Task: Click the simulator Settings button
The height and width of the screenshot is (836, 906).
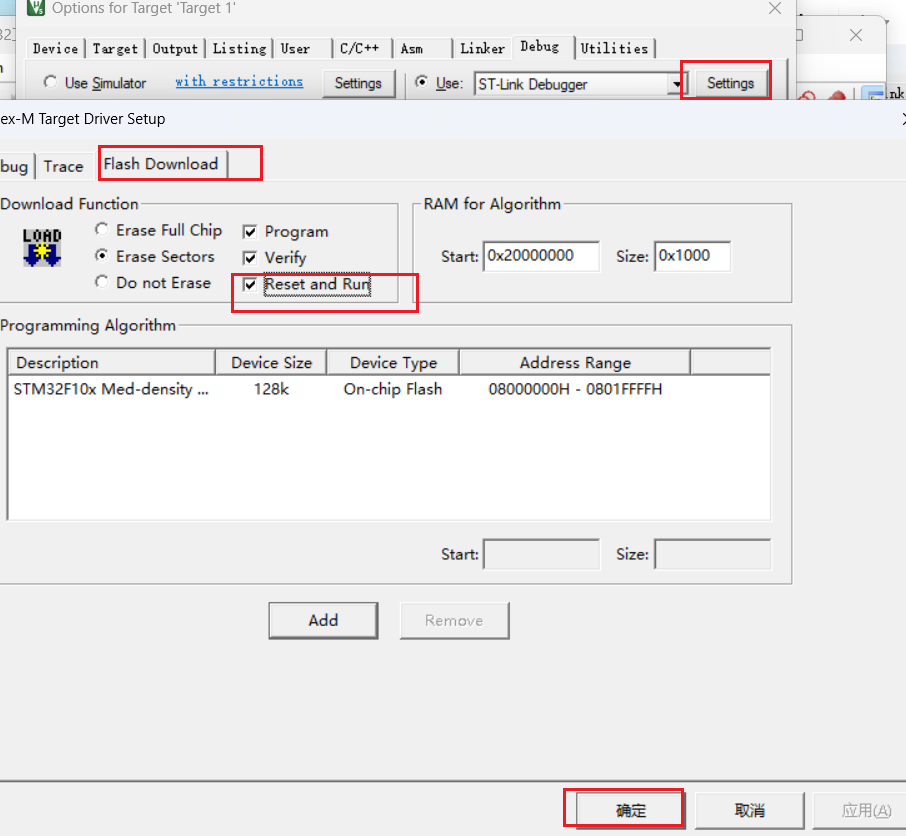Action: point(358,83)
